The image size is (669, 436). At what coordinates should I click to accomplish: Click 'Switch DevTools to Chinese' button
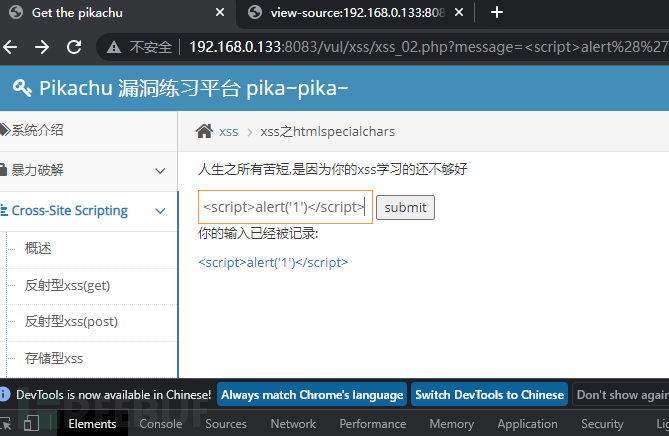coord(489,395)
